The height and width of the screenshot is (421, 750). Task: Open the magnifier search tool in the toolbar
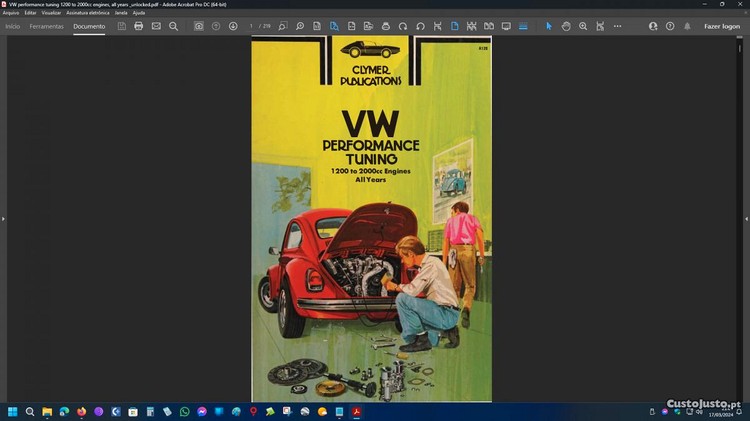[x=173, y=26]
